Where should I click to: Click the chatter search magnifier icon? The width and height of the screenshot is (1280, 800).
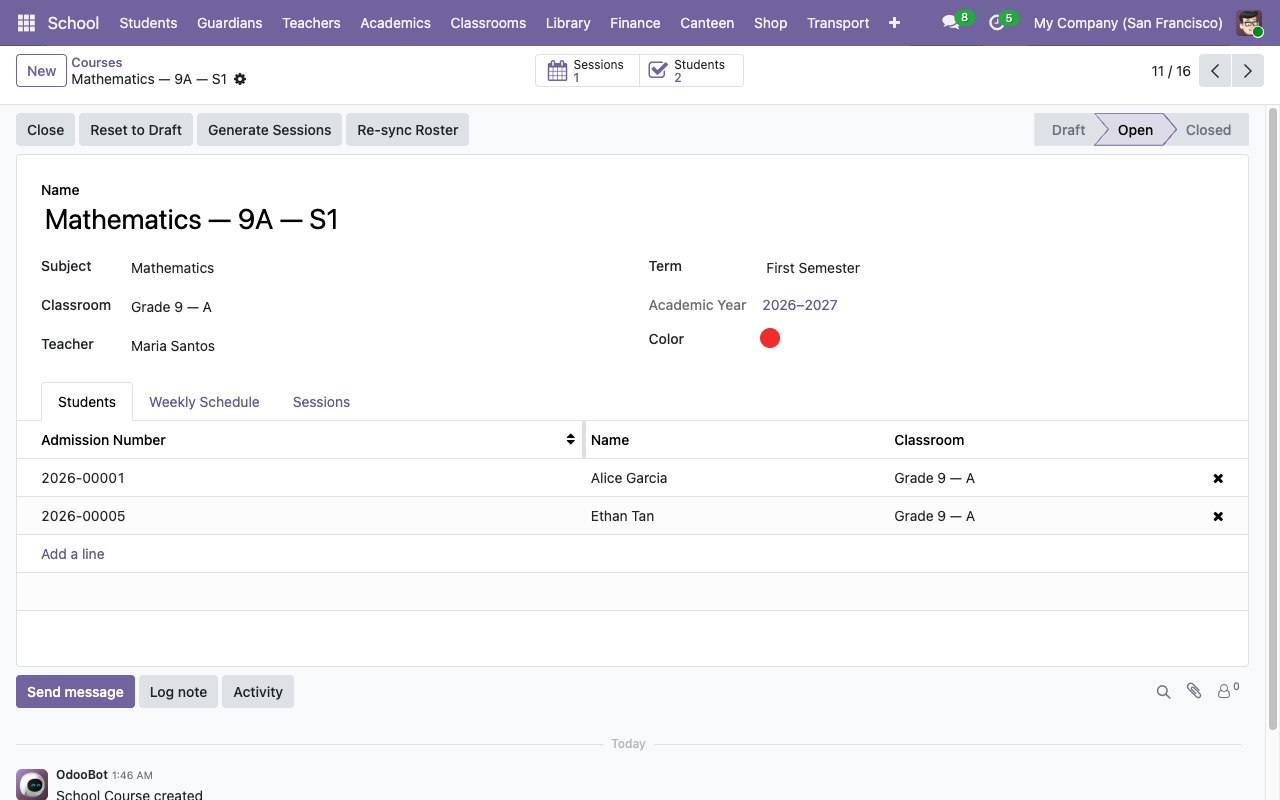(x=1163, y=691)
